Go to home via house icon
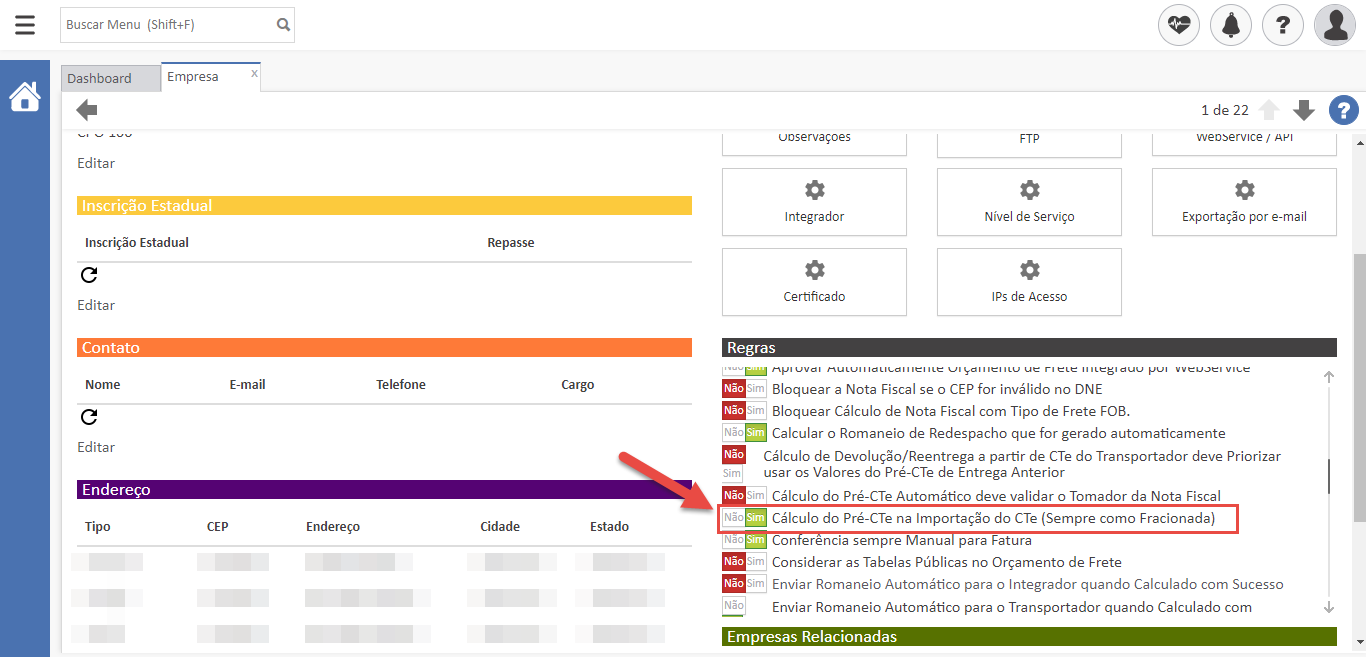1366x657 pixels. point(25,97)
